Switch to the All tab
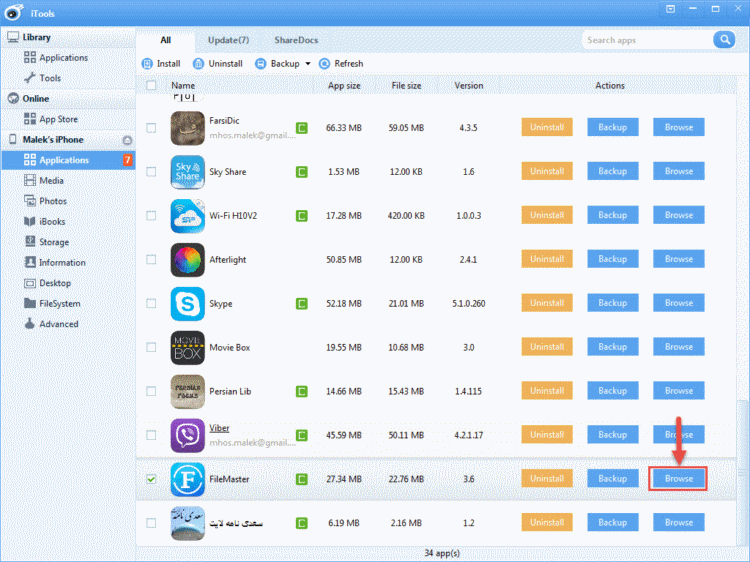 (x=165, y=40)
